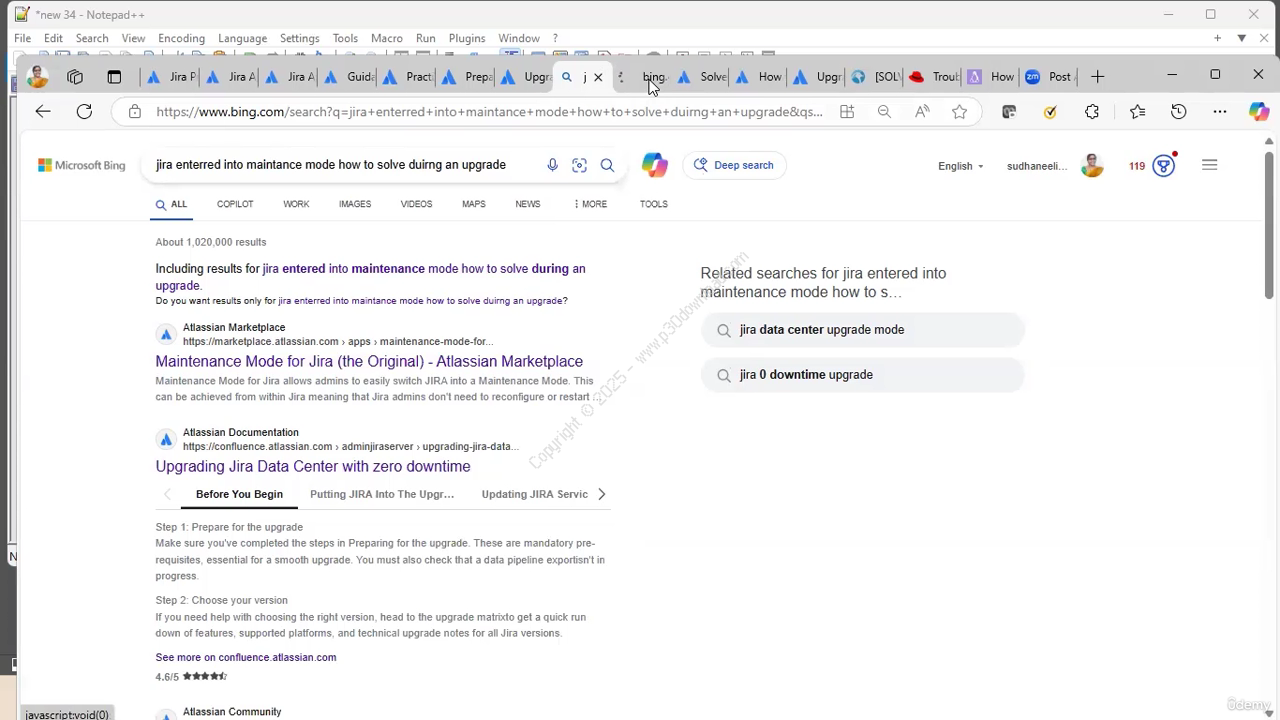The image size is (1280, 720).
Task: Open Copilot sidebar in Edge toolbar
Action: click(1259, 112)
